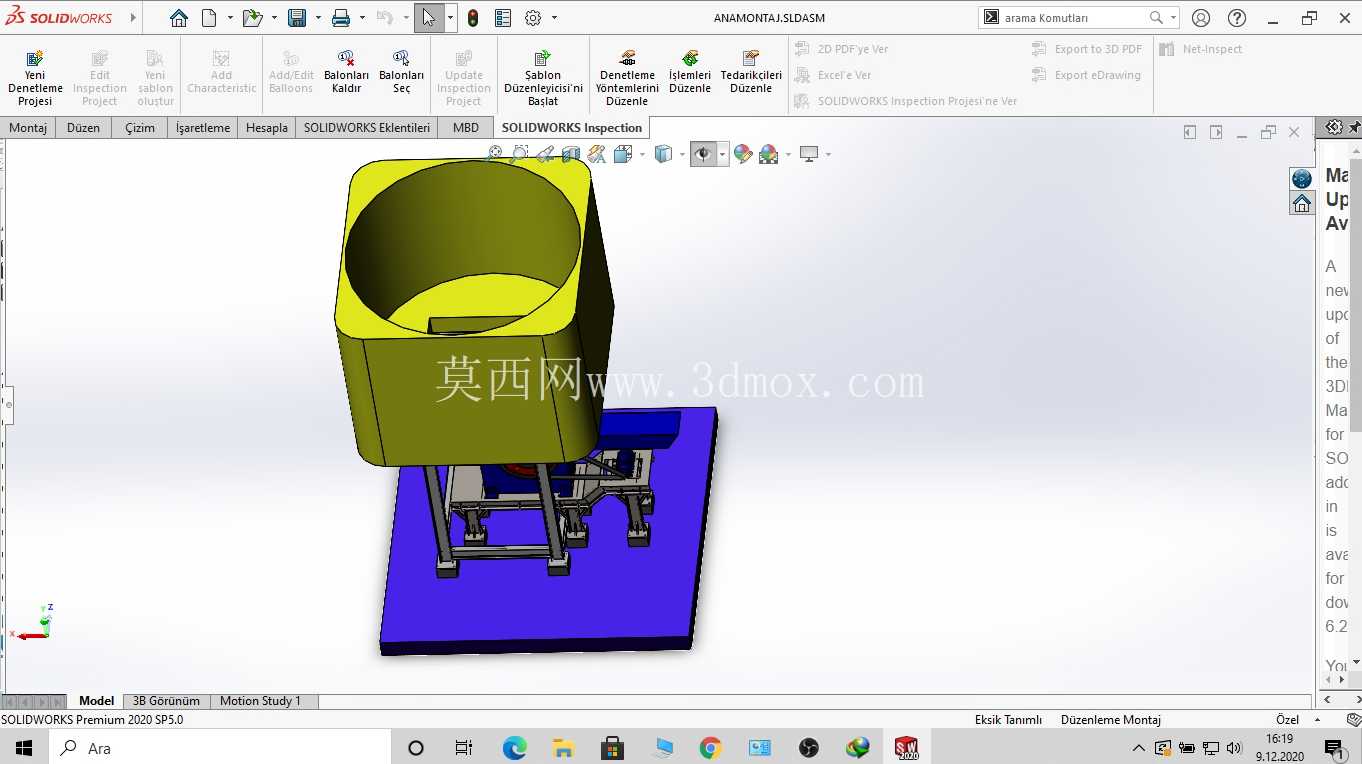Open Tedarikçileri Düzenle

pos(751,72)
